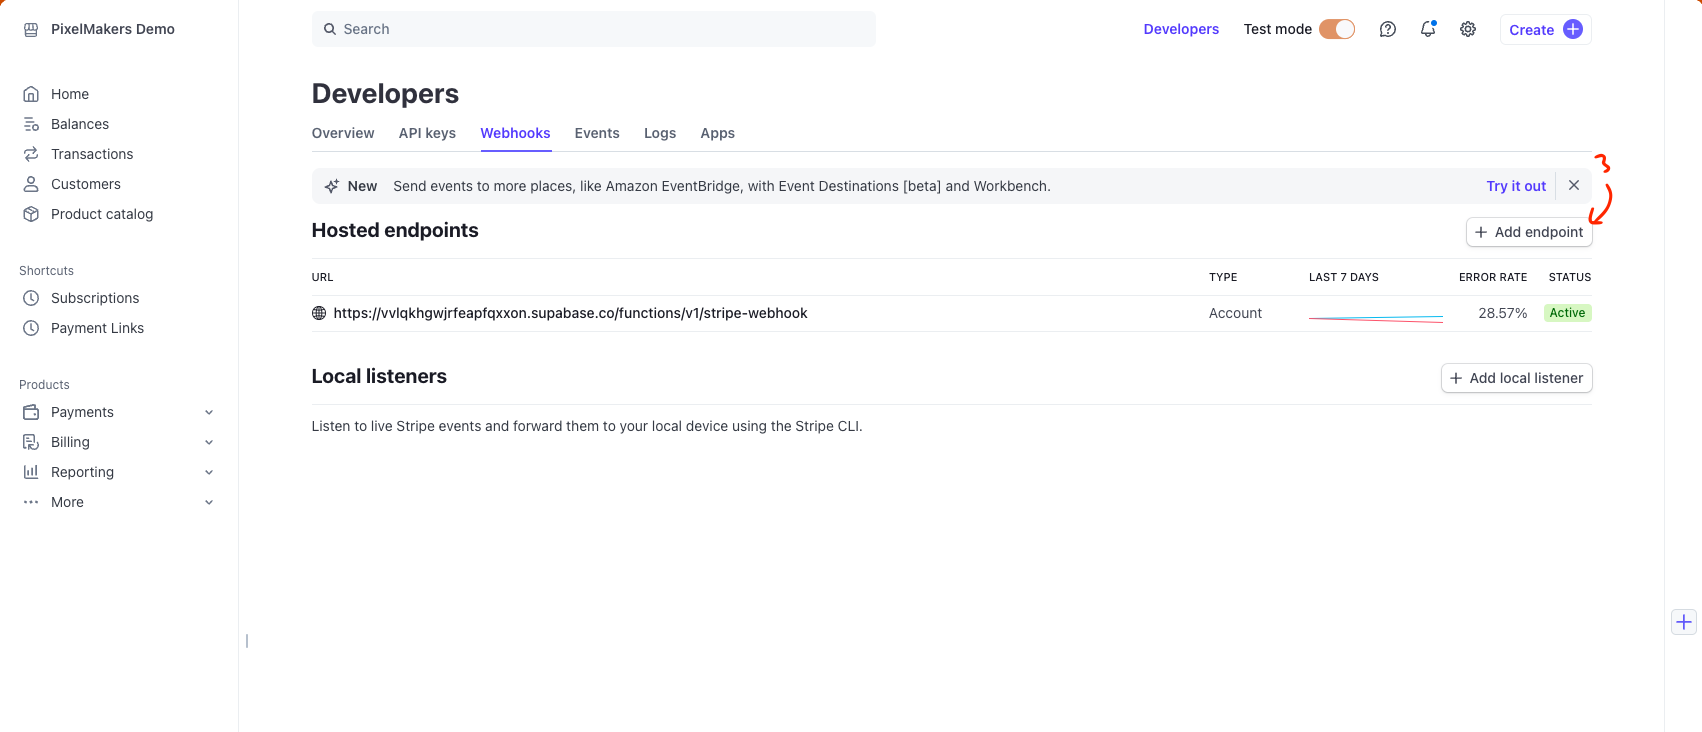Dismiss the Event Destinations banner
Screen dimensions: 1702x732
1574,185
